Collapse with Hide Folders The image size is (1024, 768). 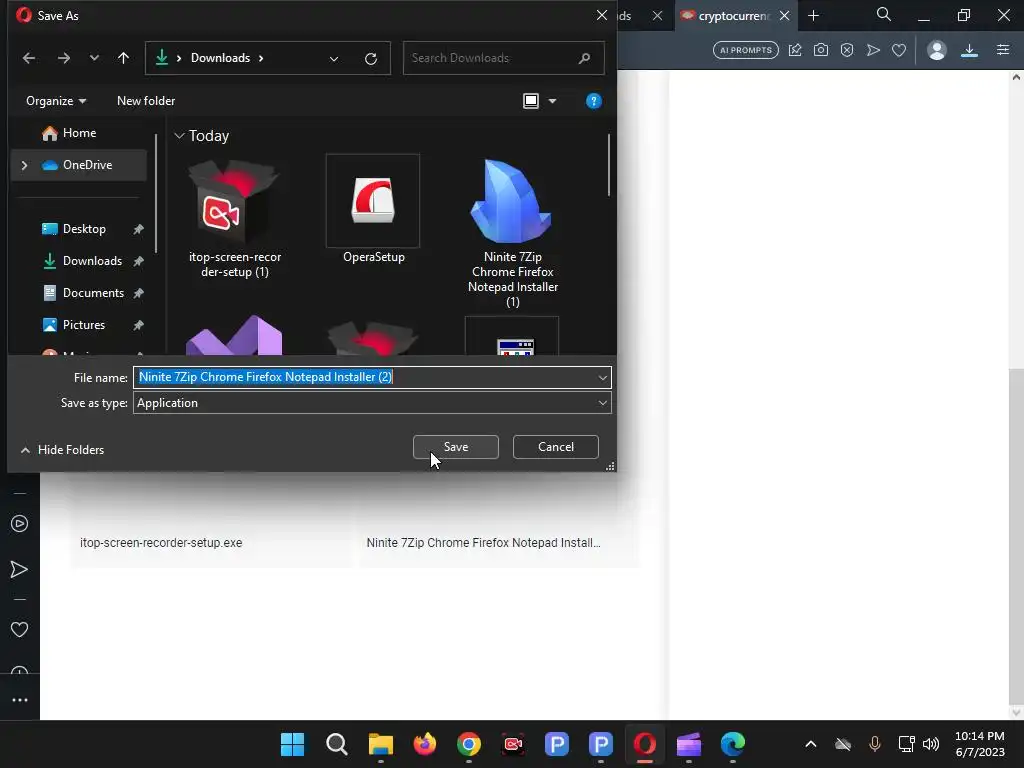tap(63, 450)
